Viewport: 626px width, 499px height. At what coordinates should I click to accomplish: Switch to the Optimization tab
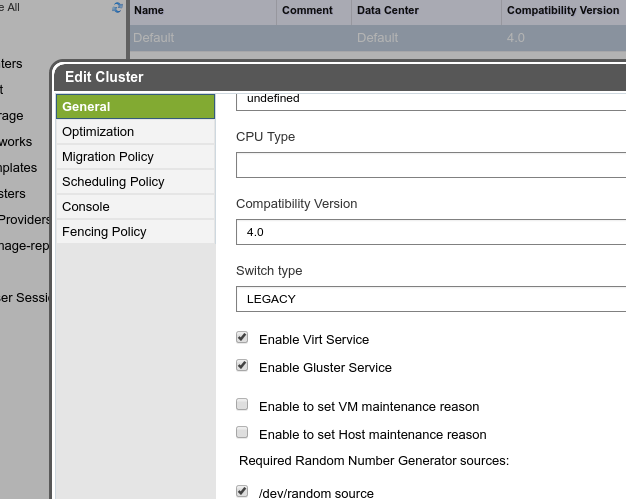coord(135,132)
